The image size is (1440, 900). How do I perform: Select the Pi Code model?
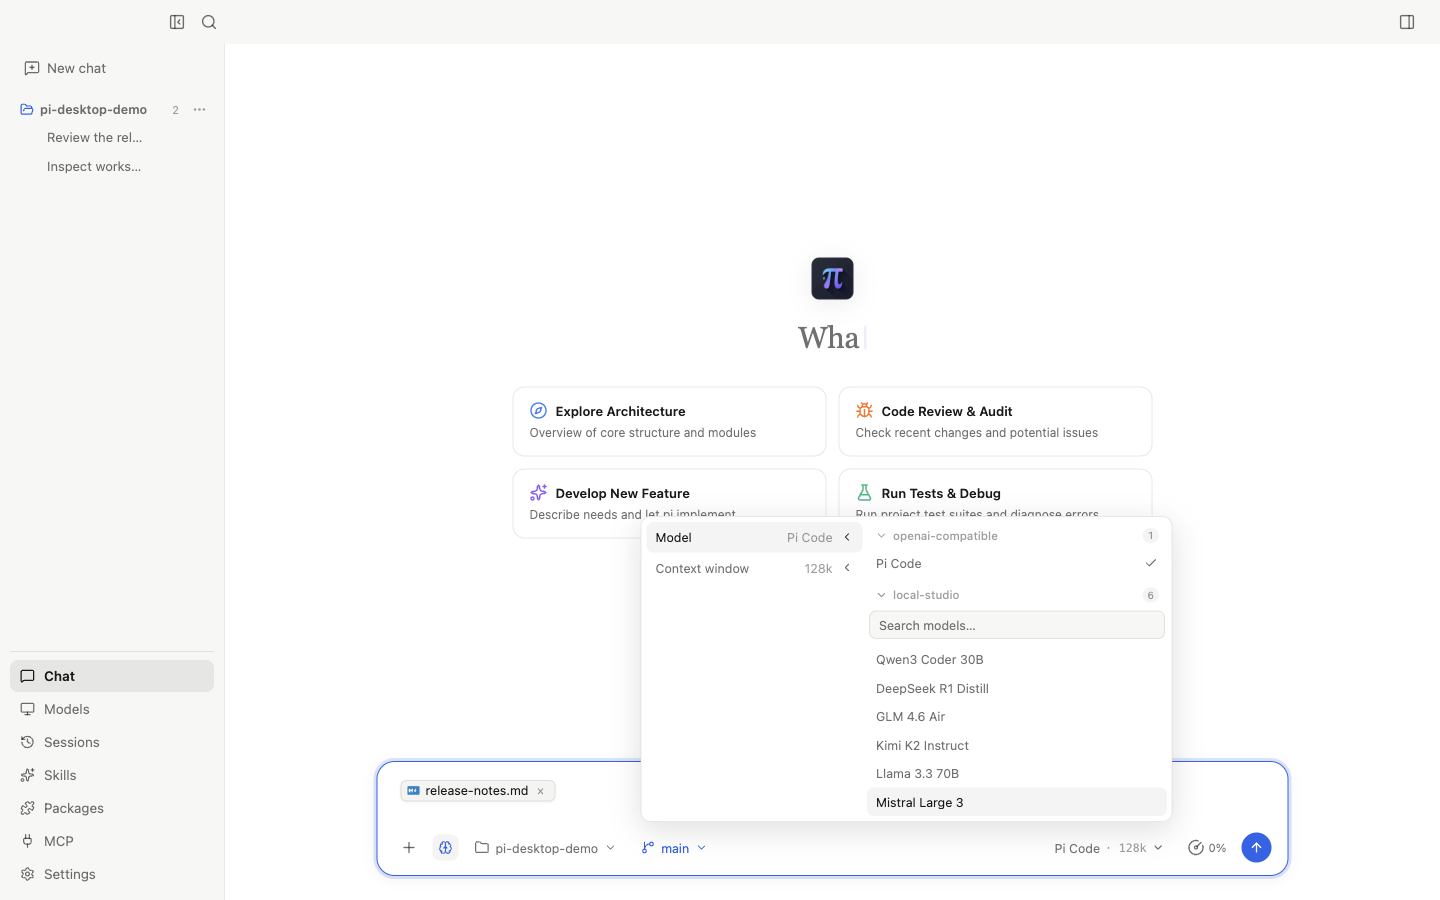[1017, 564]
